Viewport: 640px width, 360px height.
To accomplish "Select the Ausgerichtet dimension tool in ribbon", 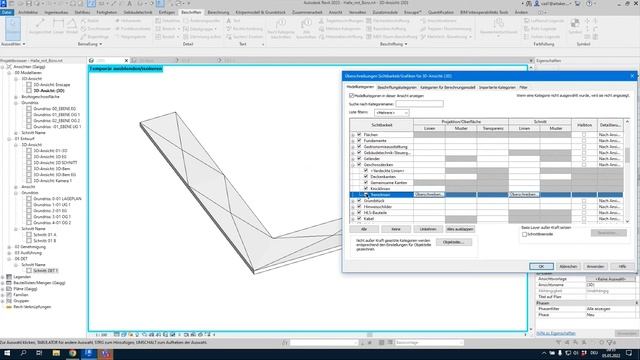I will pyautogui.click(x=40, y=27).
